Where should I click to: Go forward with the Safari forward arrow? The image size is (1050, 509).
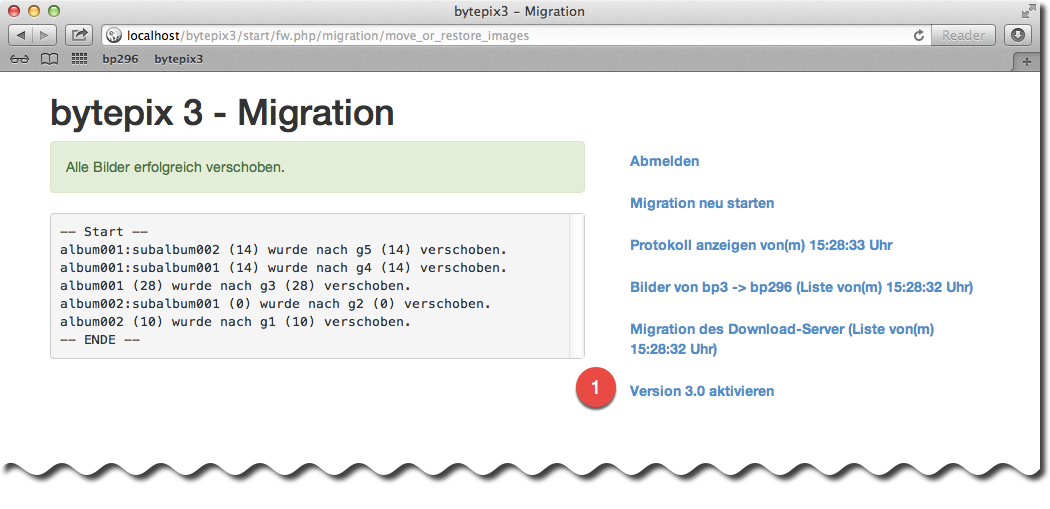point(44,35)
